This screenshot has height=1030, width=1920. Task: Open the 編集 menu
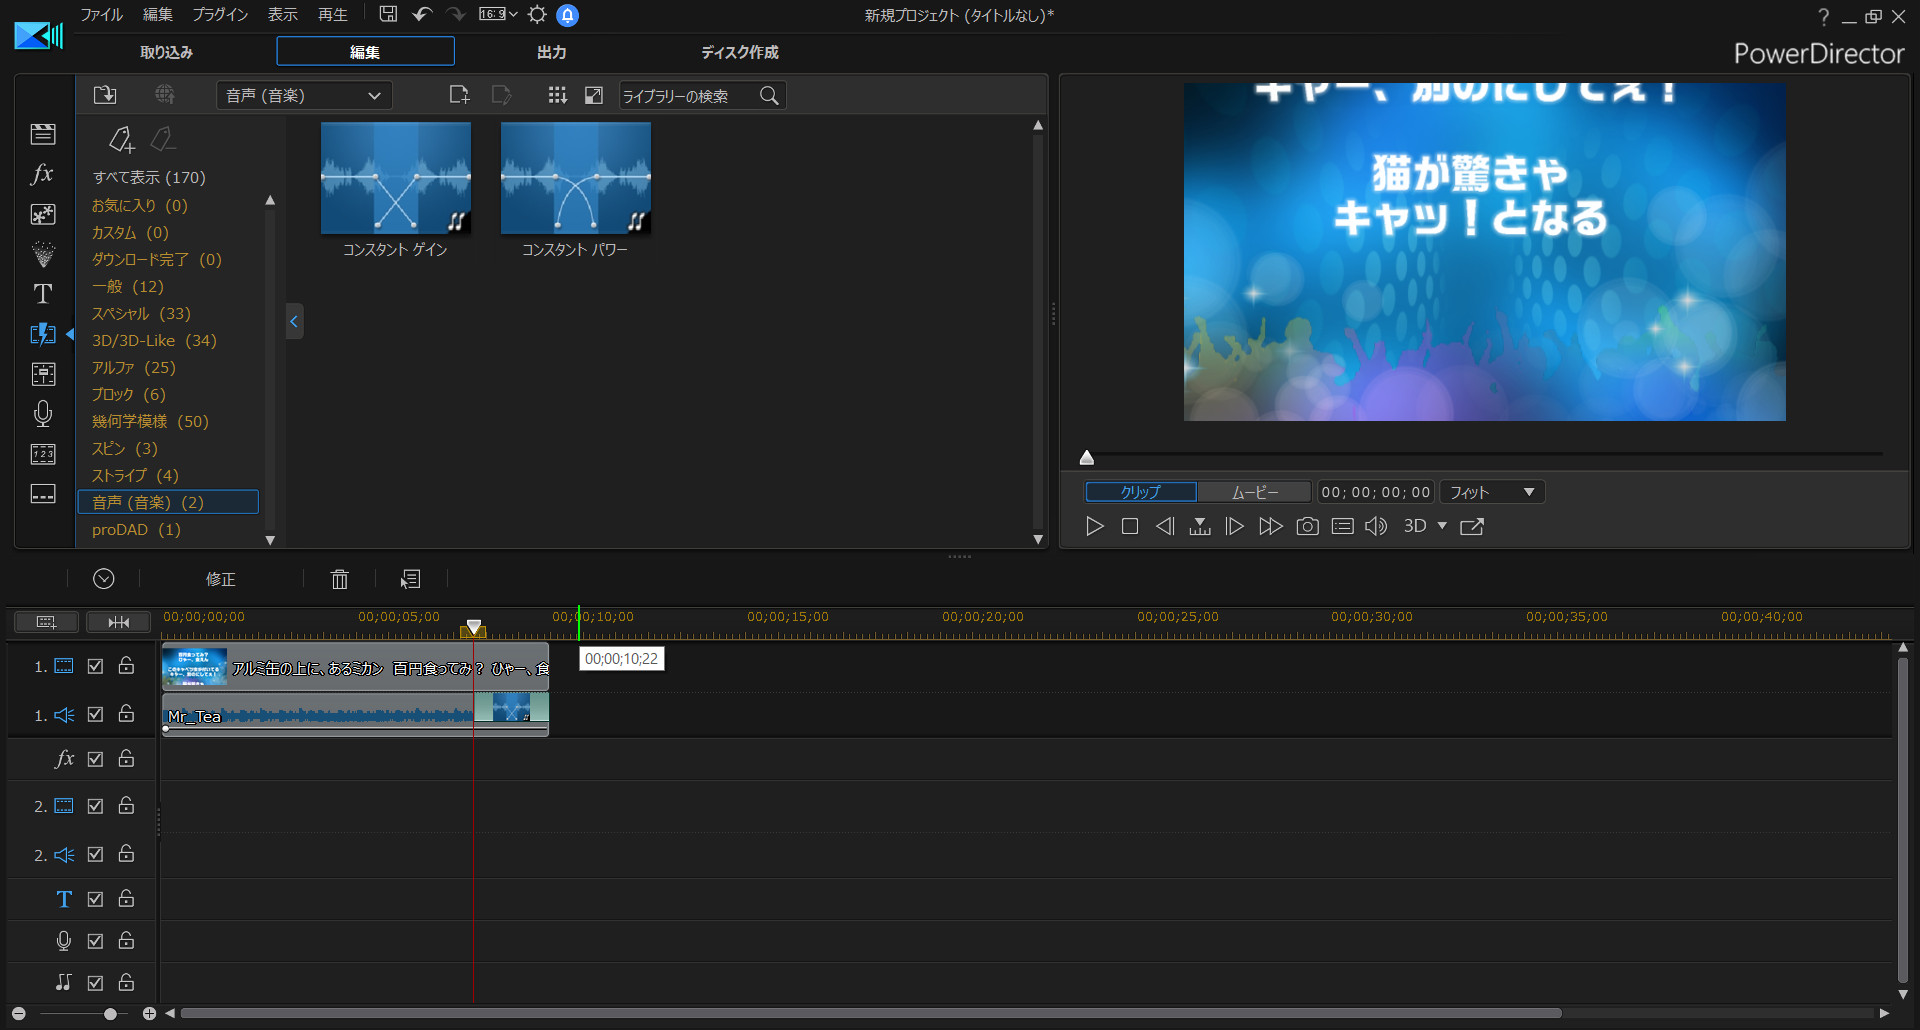(x=158, y=14)
